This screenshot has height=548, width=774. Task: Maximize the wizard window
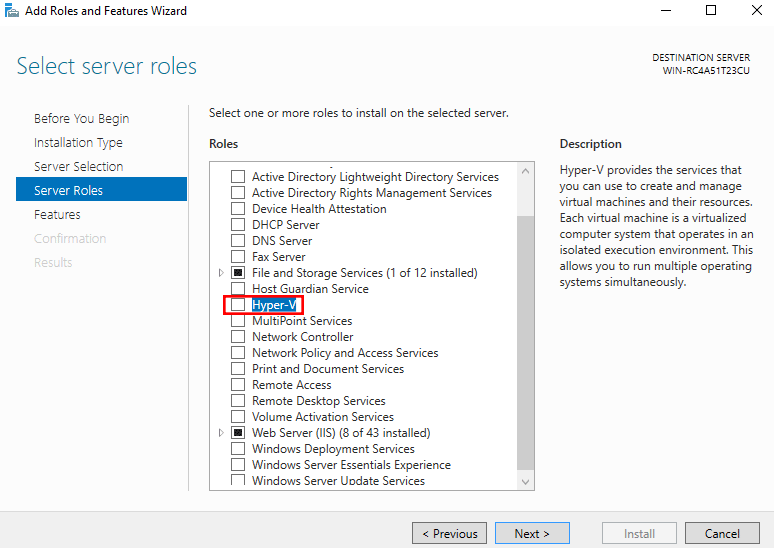click(711, 10)
